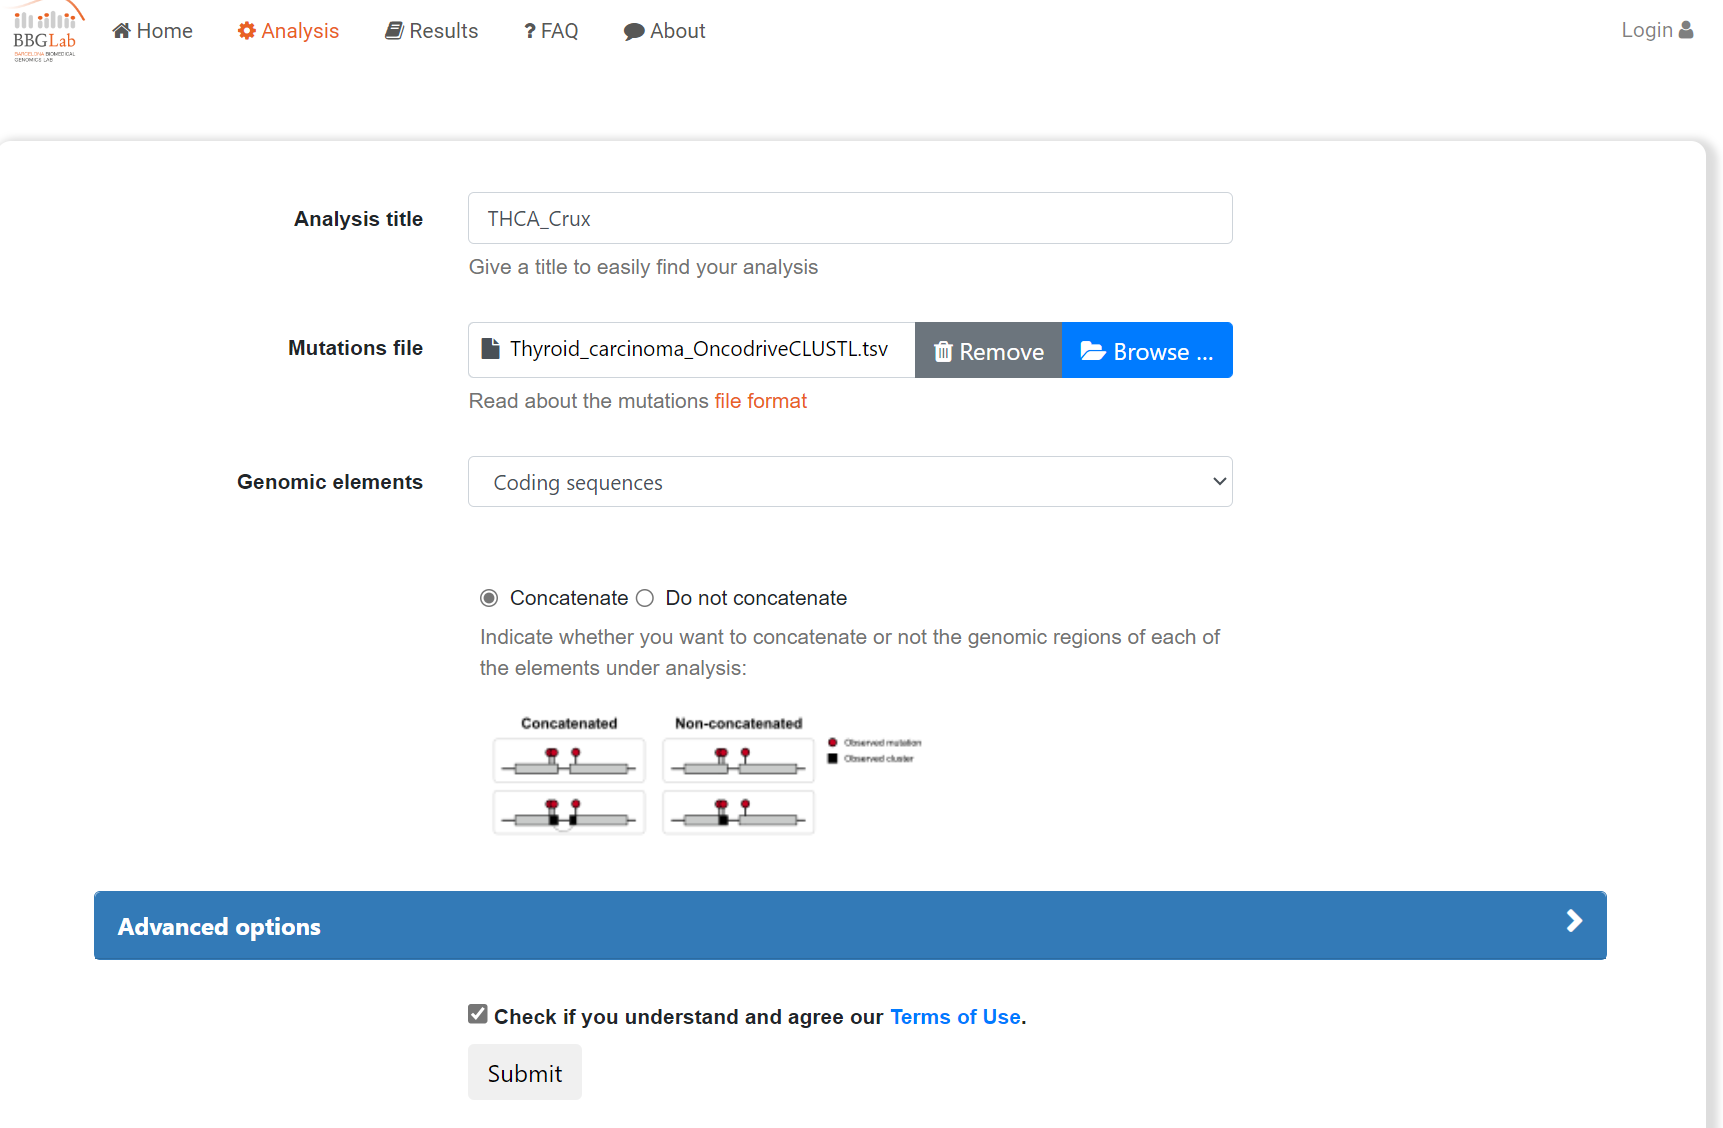Click the Results book icon

394,31
